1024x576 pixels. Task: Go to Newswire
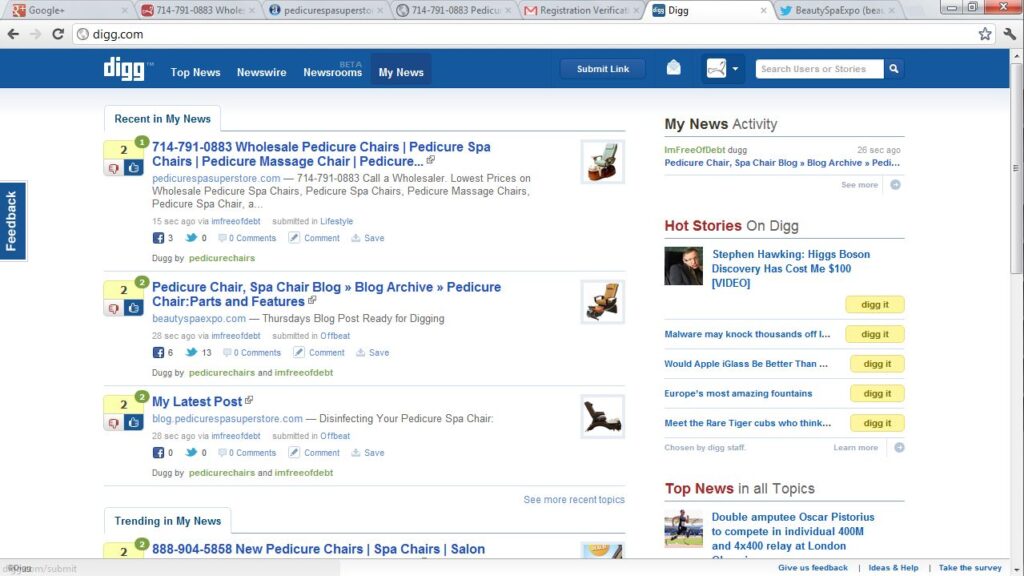pos(261,72)
